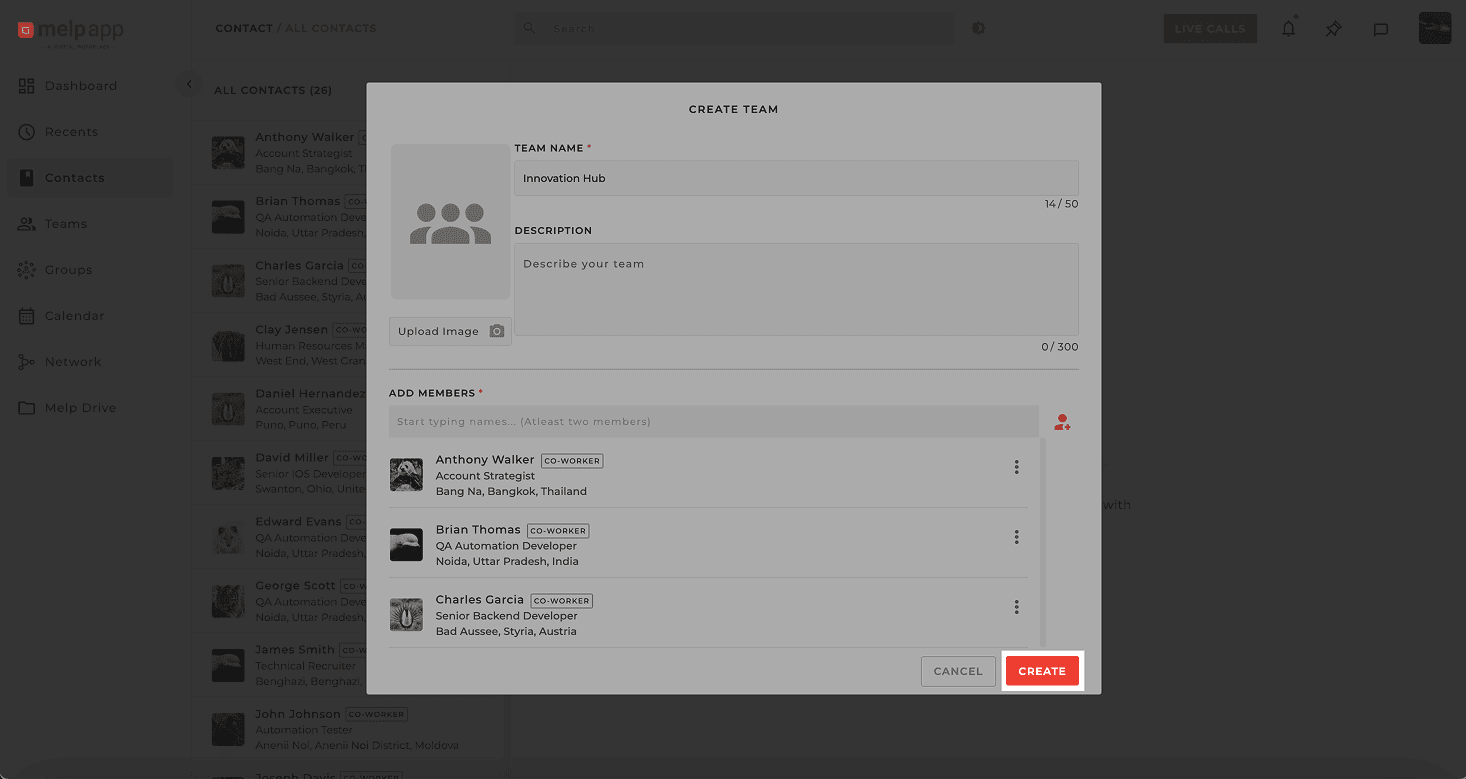Select Contacts in the sidebar navigation
The width and height of the screenshot is (1466, 779).
tap(73, 177)
